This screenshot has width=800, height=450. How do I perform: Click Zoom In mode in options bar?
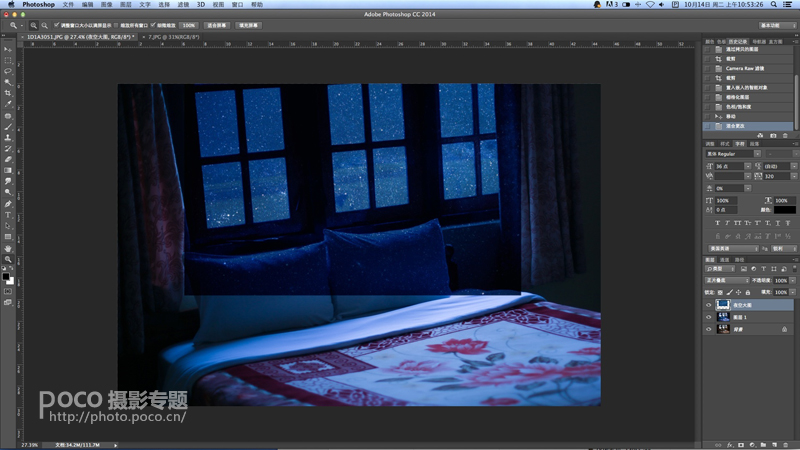33,25
